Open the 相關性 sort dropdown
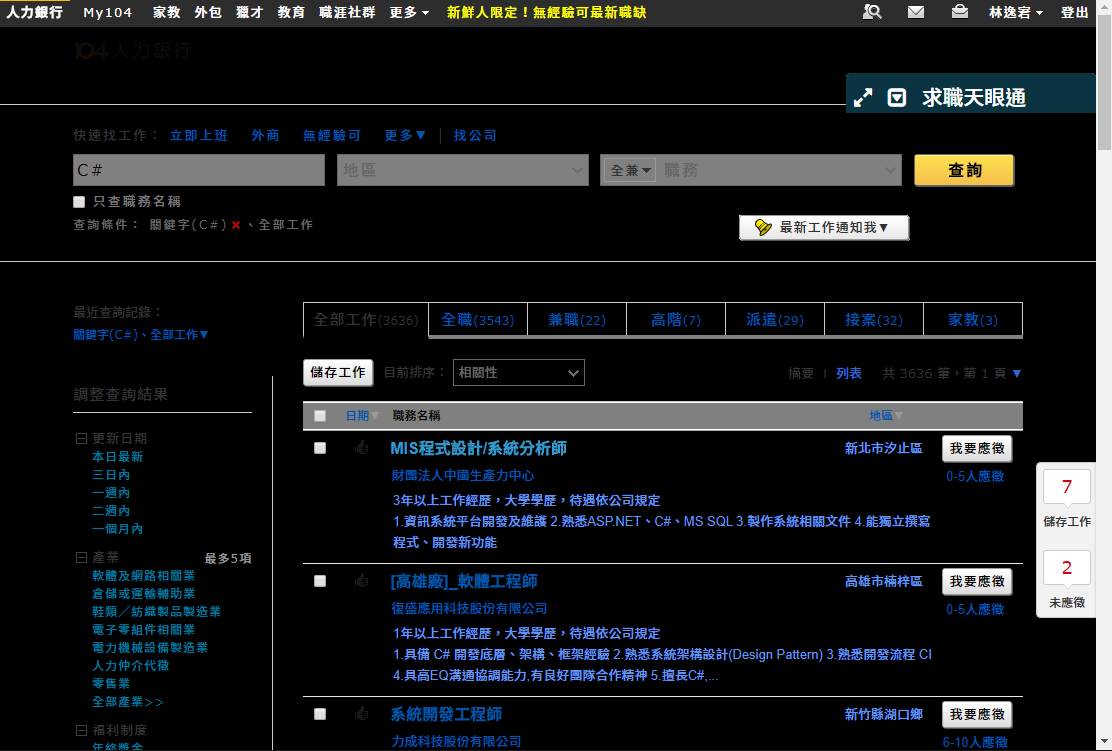The image size is (1112, 751). [519, 372]
